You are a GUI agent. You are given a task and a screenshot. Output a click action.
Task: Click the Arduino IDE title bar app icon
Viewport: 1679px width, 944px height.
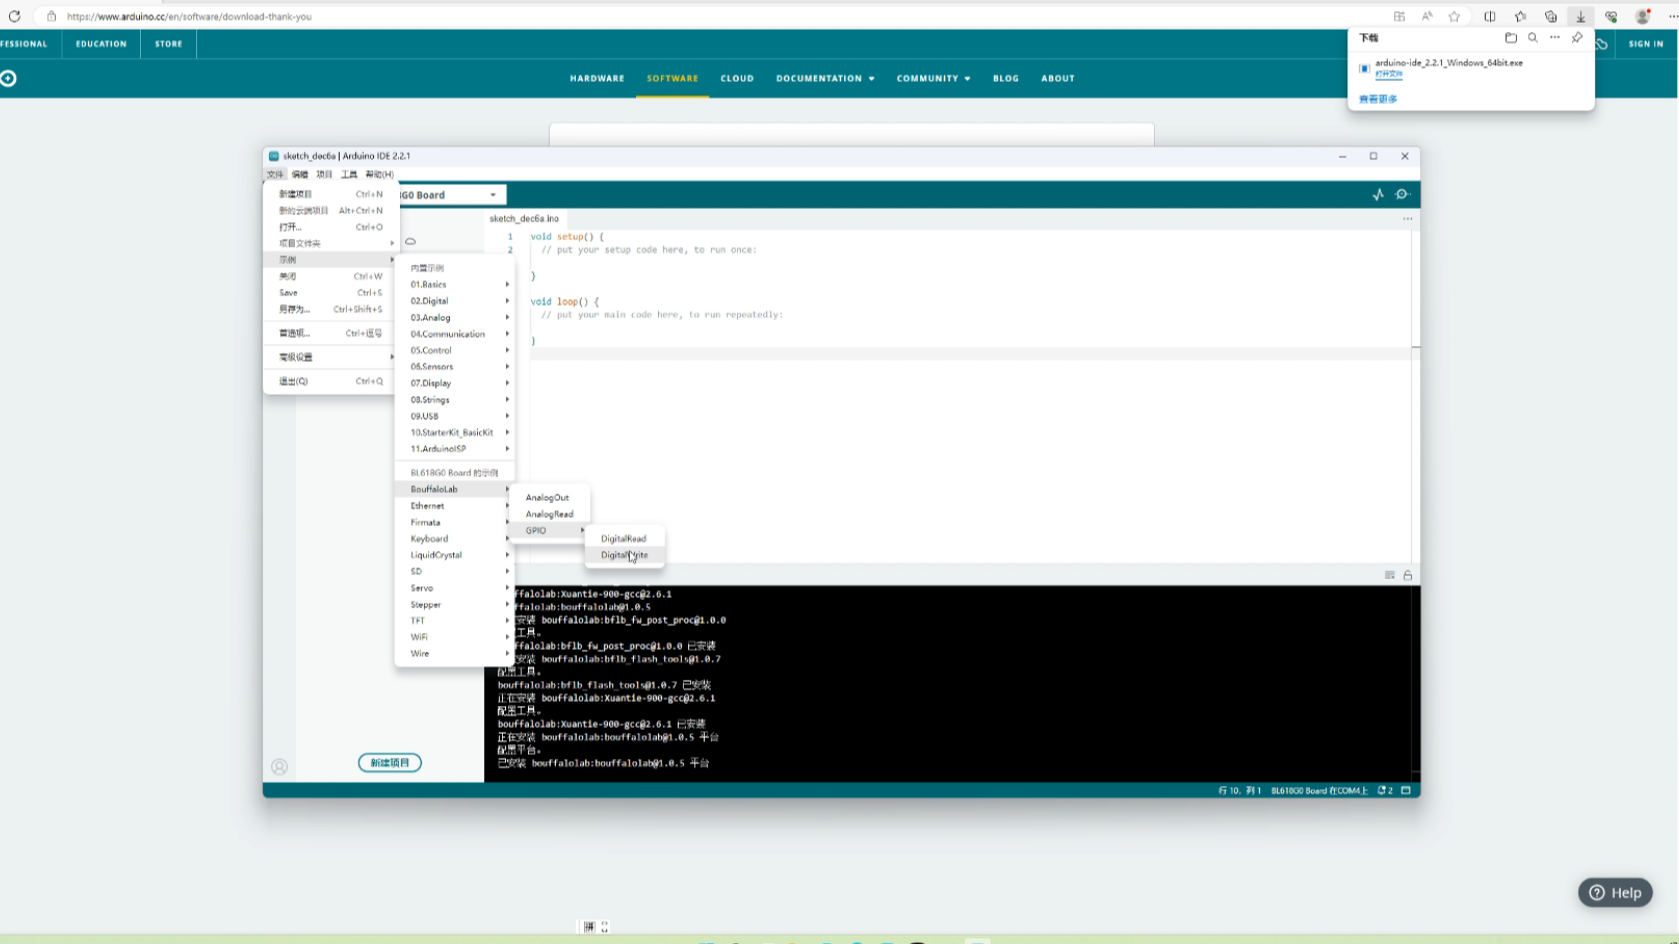(274, 156)
